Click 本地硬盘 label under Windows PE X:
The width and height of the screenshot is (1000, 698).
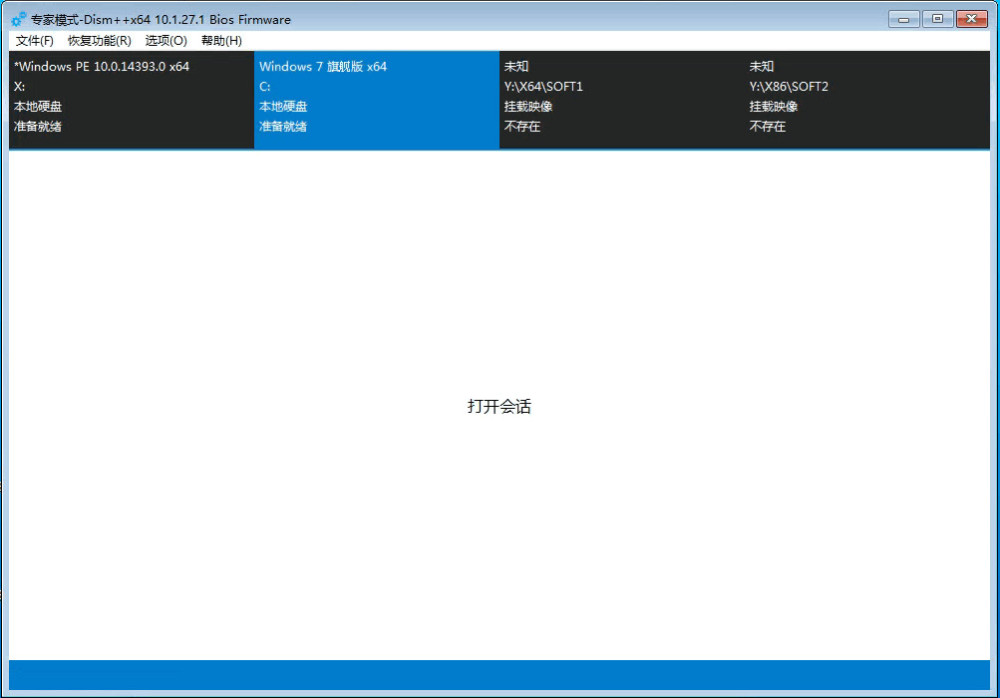point(38,107)
